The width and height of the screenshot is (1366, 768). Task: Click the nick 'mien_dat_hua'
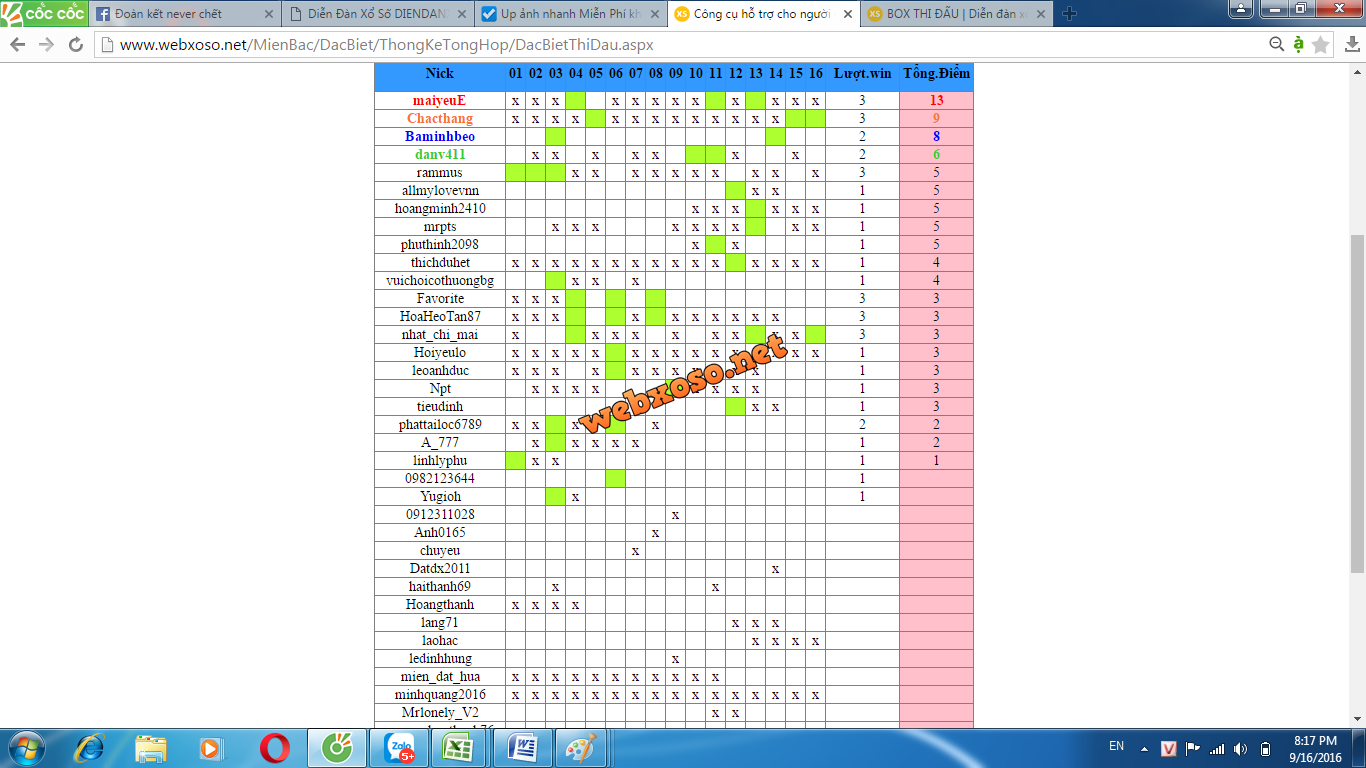click(x=440, y=677)
